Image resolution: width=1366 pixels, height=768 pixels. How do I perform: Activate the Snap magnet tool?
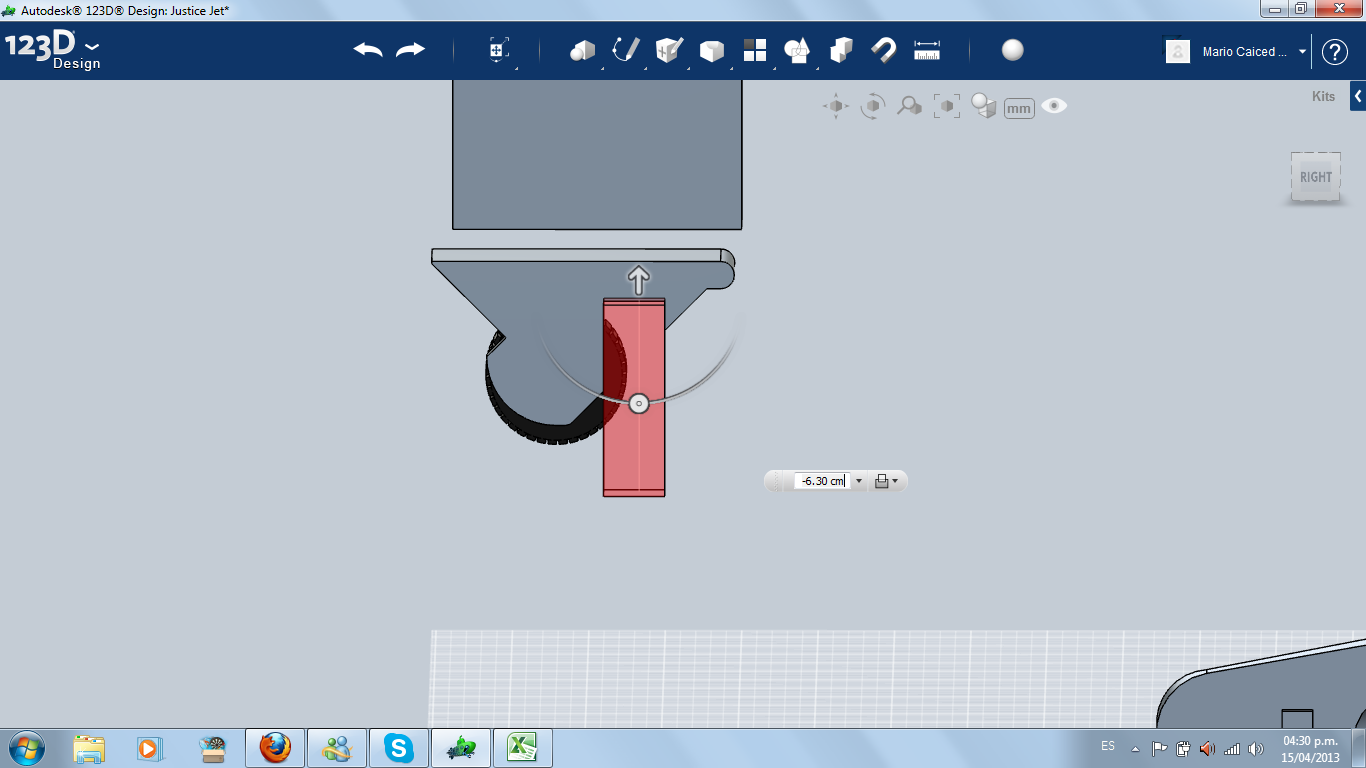tap(884, 50)
